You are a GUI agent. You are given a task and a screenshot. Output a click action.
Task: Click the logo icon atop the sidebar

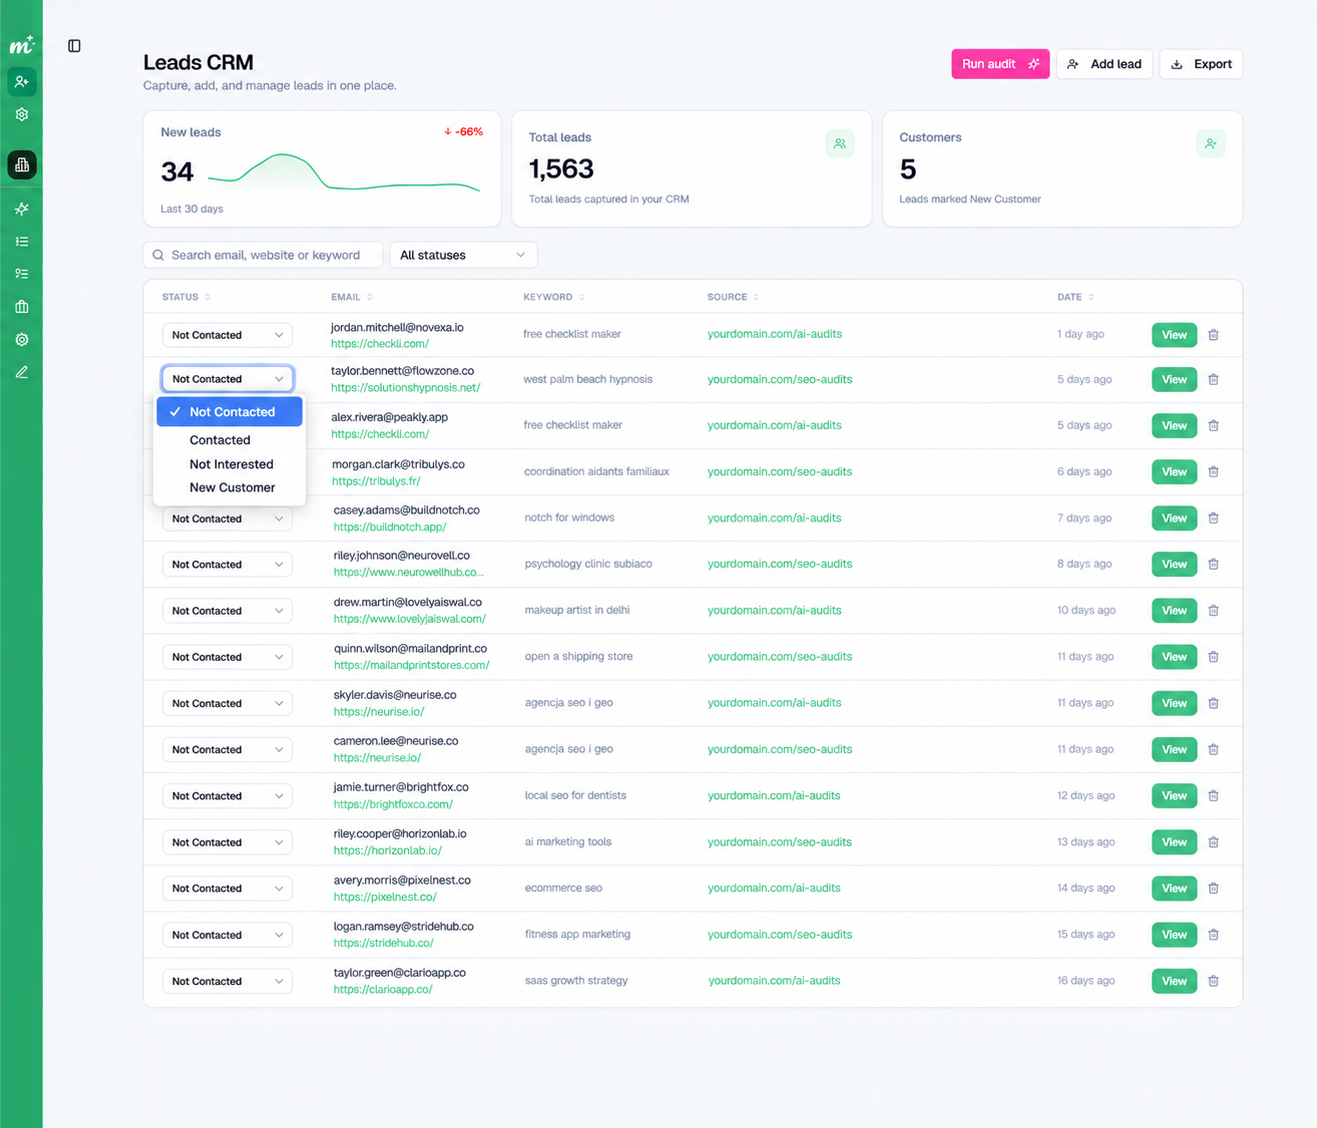[x=22, y=45]
